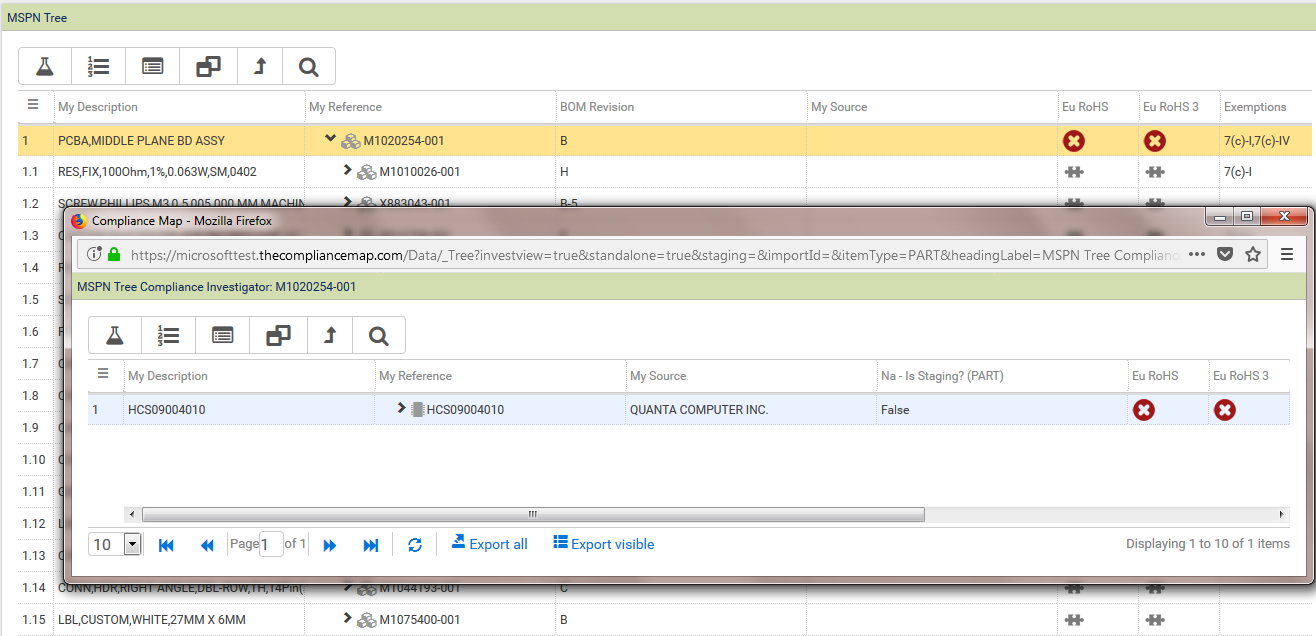The height and width of the screenshot is (636, 1316).
Task: Expand the HCS09004010 tree row
Action: coord(401,408)
